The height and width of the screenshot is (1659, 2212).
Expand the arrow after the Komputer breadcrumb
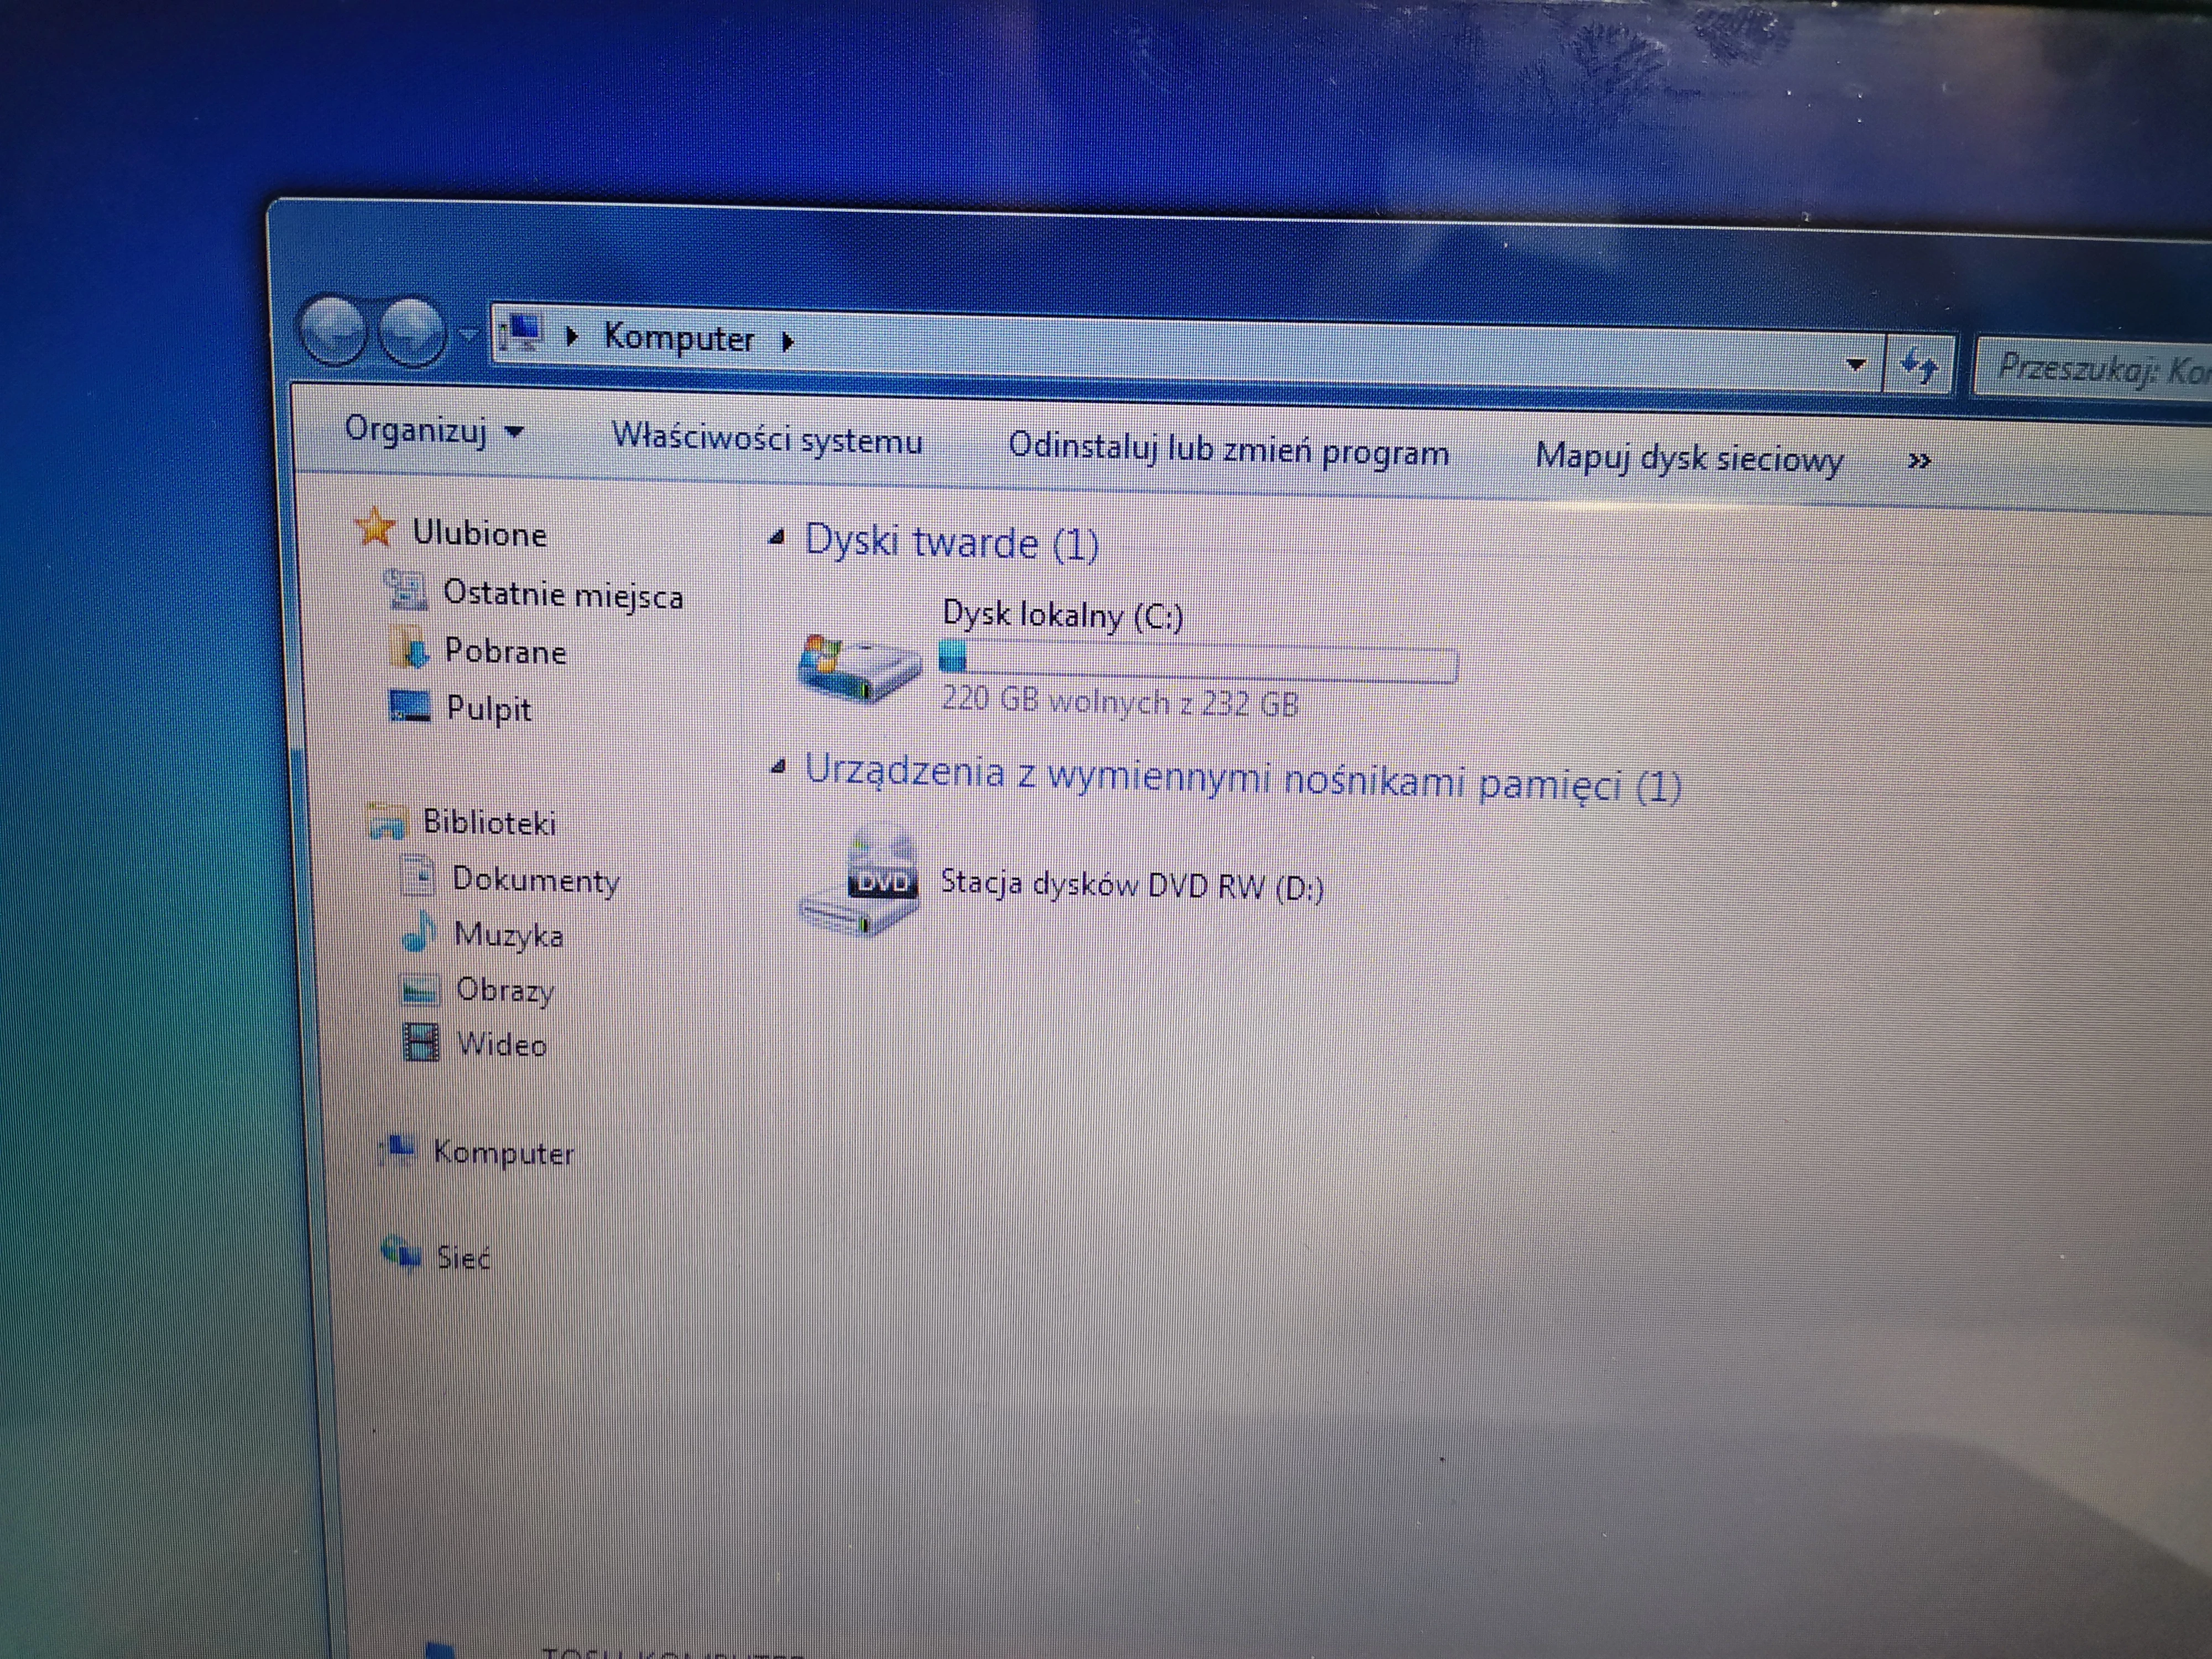click(788, 342)
